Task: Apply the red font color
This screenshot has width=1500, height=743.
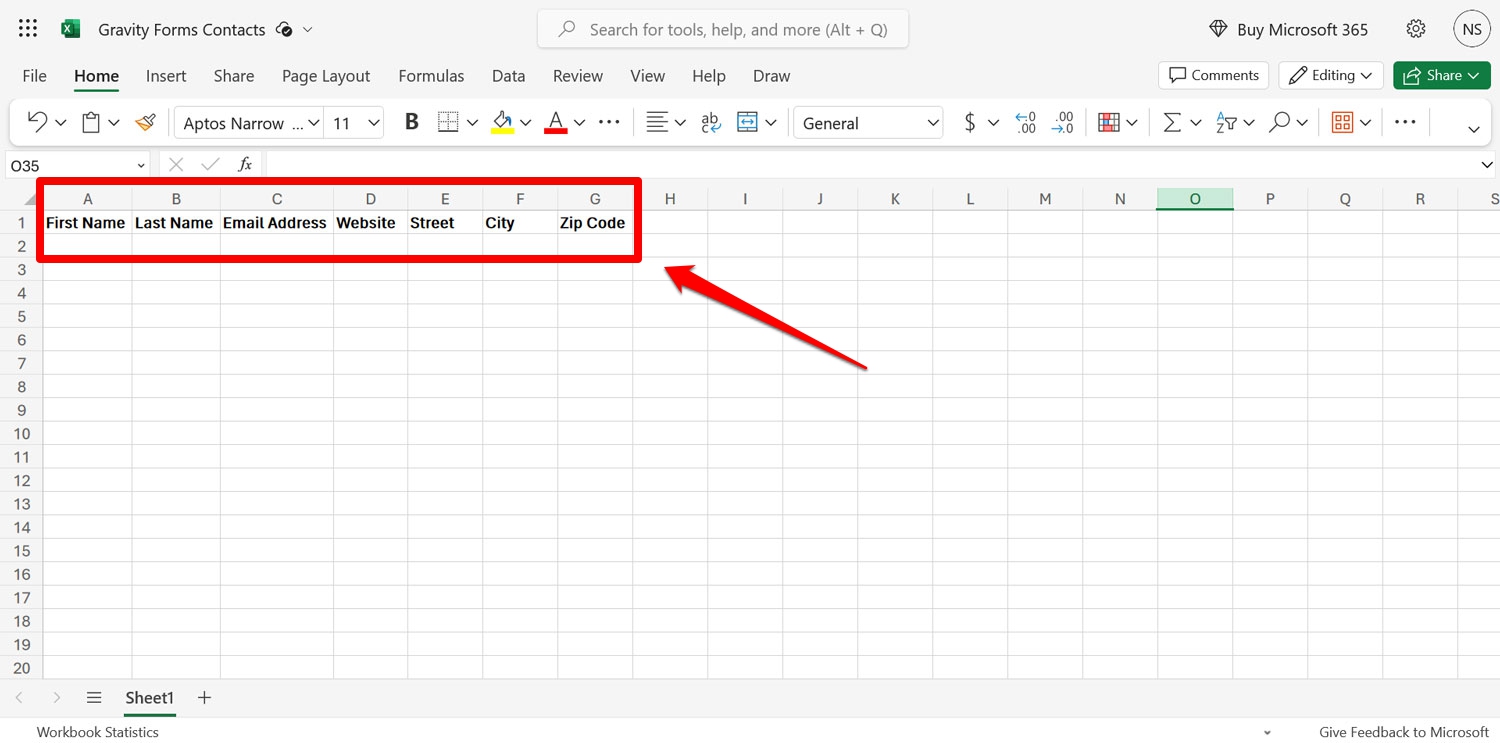Action: pos(556,122)
